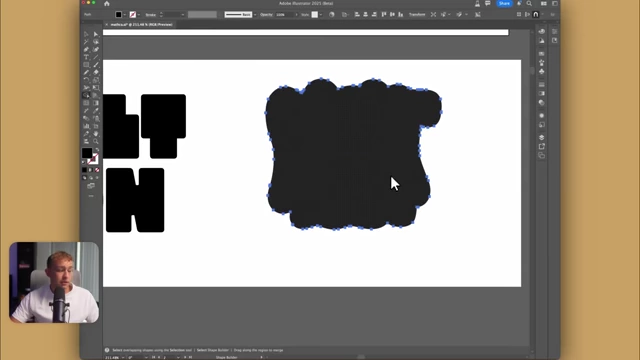Open the fill color dropdown arrow

[124, 15]
